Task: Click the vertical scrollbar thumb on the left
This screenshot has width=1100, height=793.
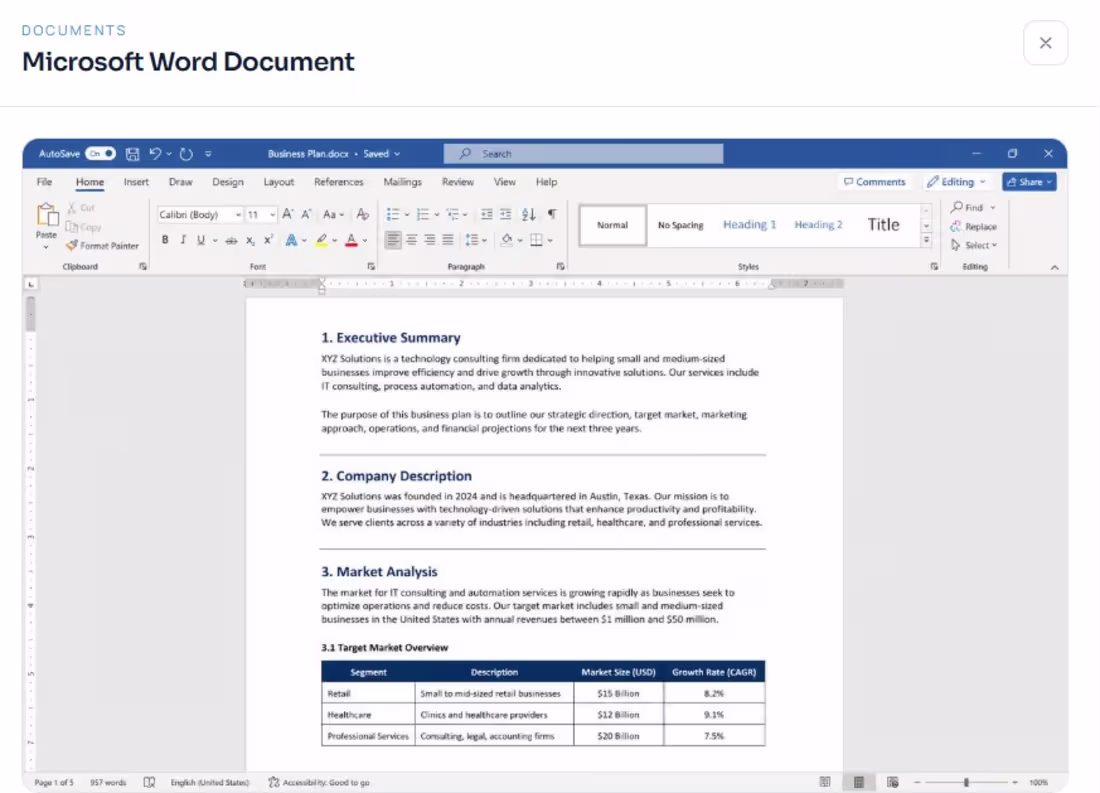Action: pyautogui.click(x=31, y=313)
